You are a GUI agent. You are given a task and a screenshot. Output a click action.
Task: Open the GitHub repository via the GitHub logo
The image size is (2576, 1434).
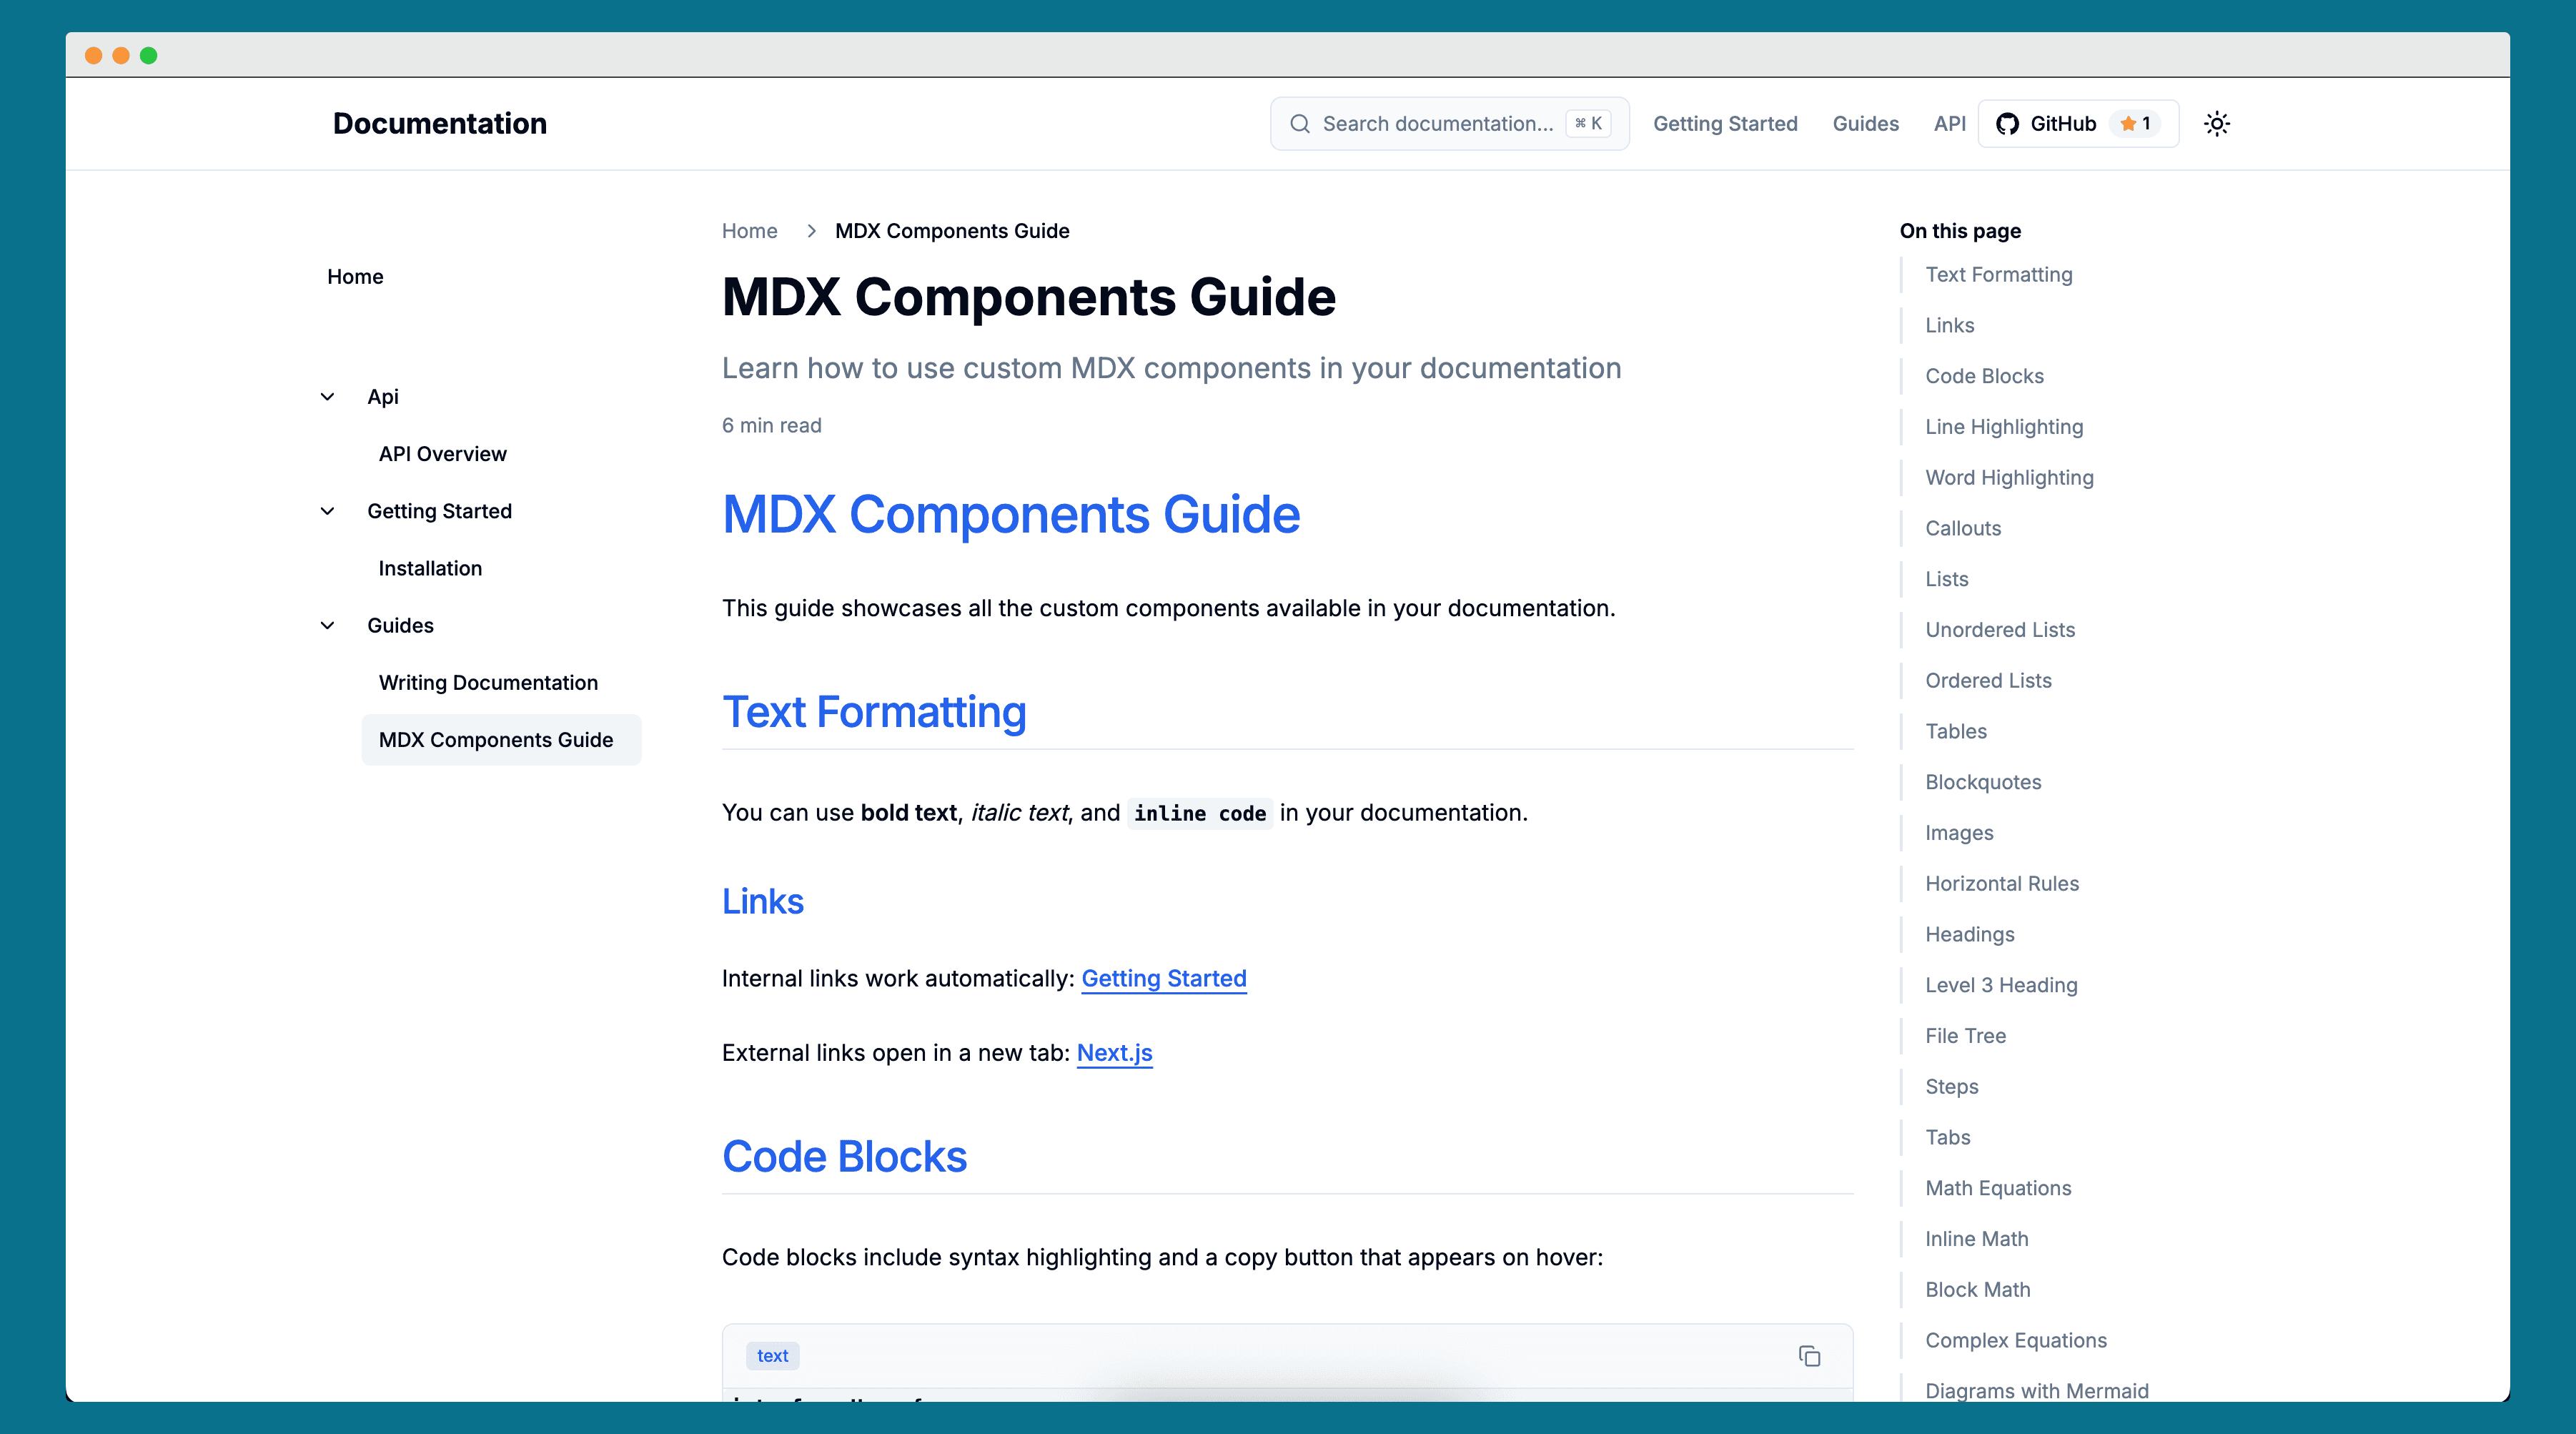tap(2007, 123)
